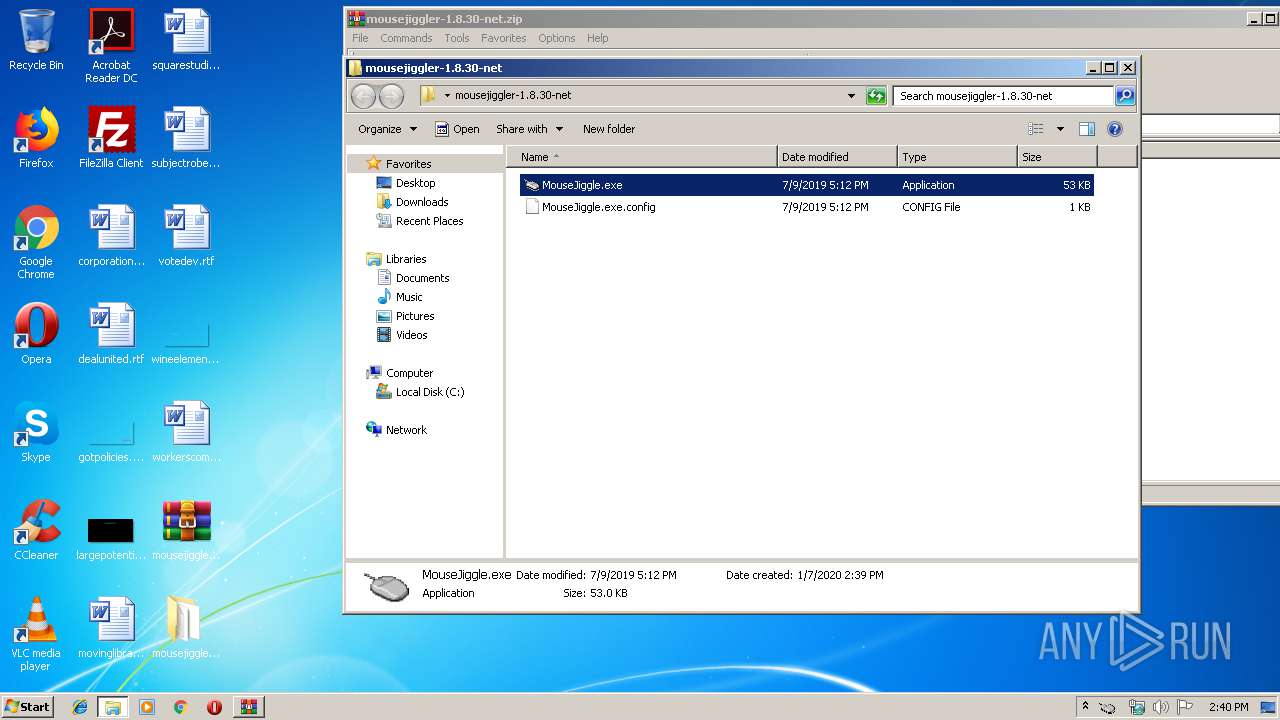Open VLC media player desktop shortcut
This screenshot has width=1280, height=720.
pyautogui.click(x=36, y=634)
